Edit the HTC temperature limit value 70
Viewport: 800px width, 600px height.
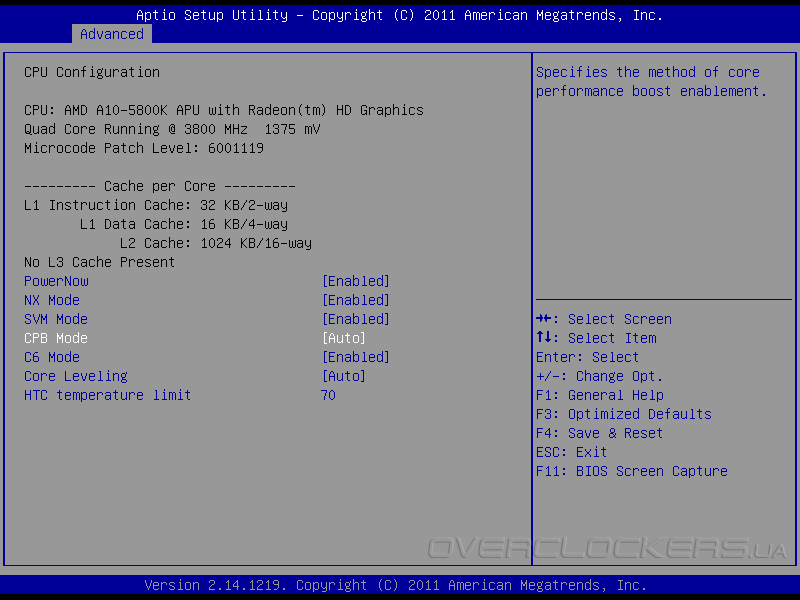(x=328, y=395)
